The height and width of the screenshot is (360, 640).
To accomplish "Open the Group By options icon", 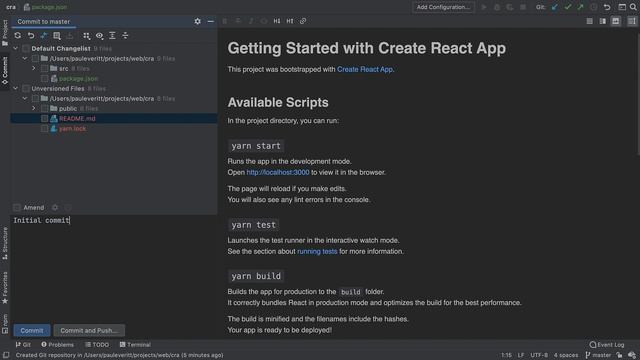I will [x=86, y=36].
